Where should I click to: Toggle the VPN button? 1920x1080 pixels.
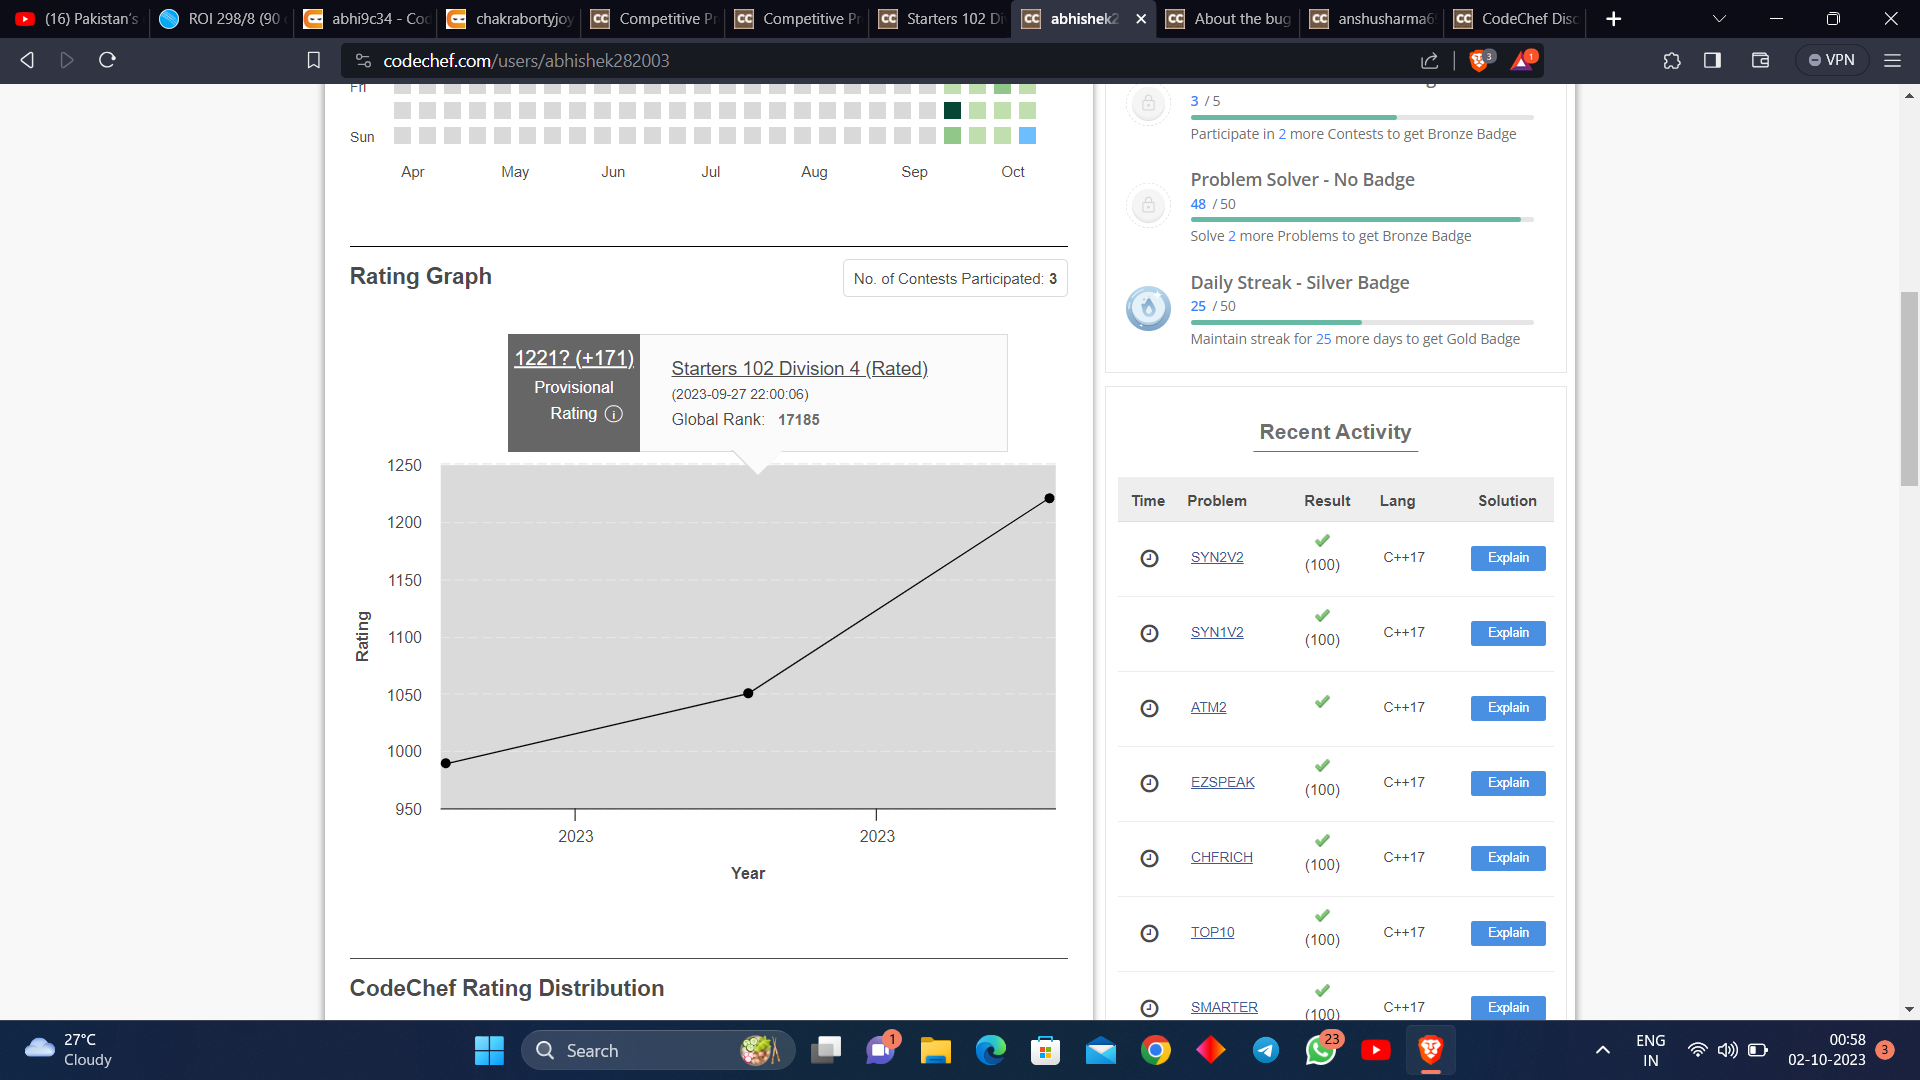pyautogui.click(x=1831, y=61)
